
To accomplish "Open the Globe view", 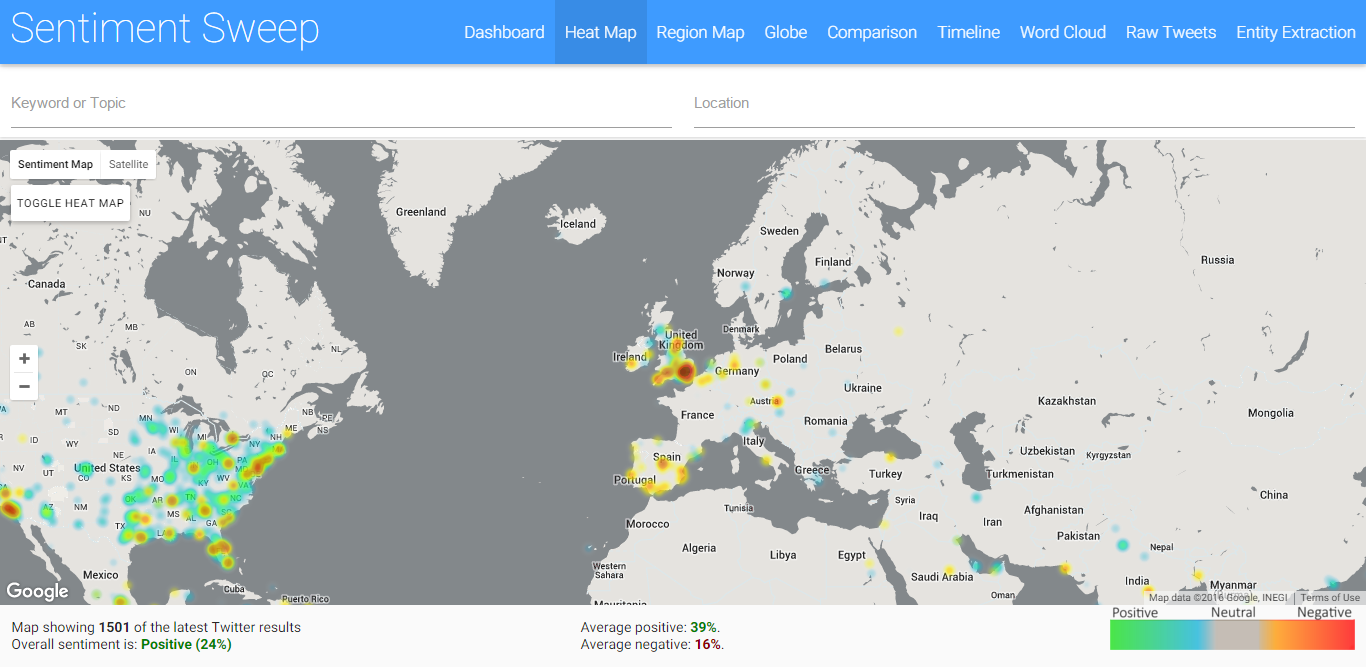I will tap(785, 32).
